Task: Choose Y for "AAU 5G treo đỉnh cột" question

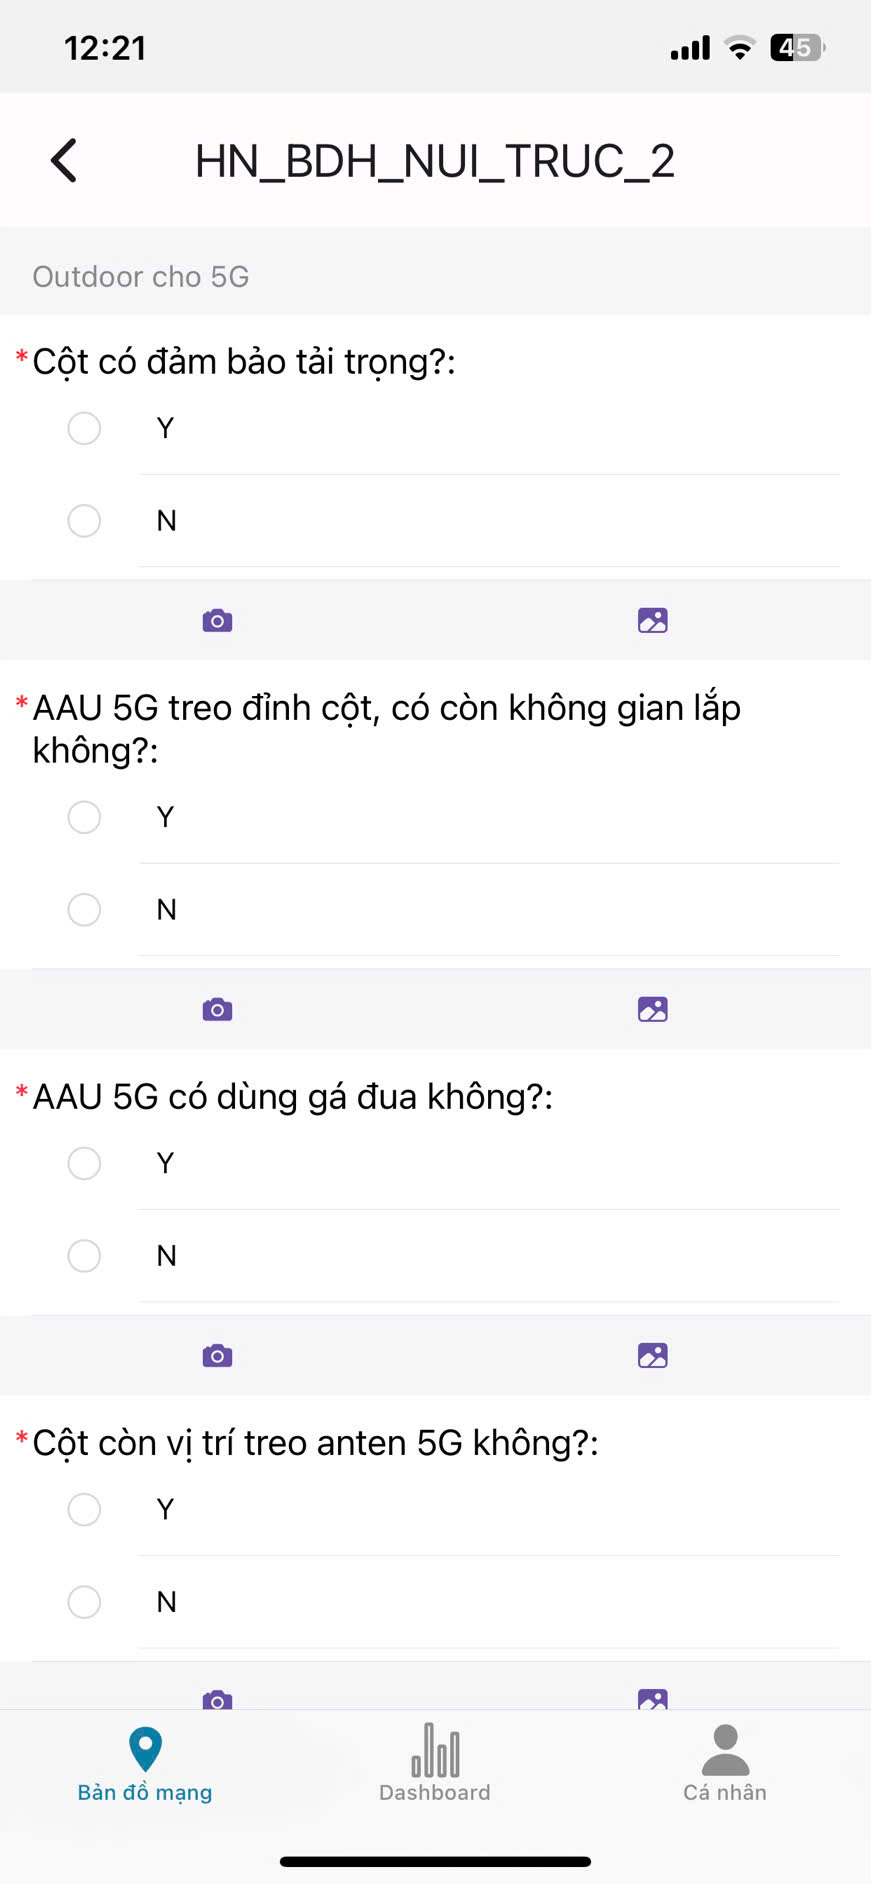Action: click(x=84, y=817)
